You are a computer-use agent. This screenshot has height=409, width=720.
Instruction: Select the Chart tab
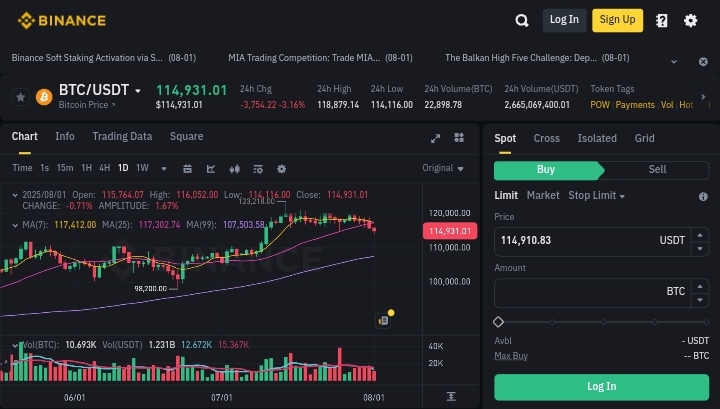tap(24, 136)
